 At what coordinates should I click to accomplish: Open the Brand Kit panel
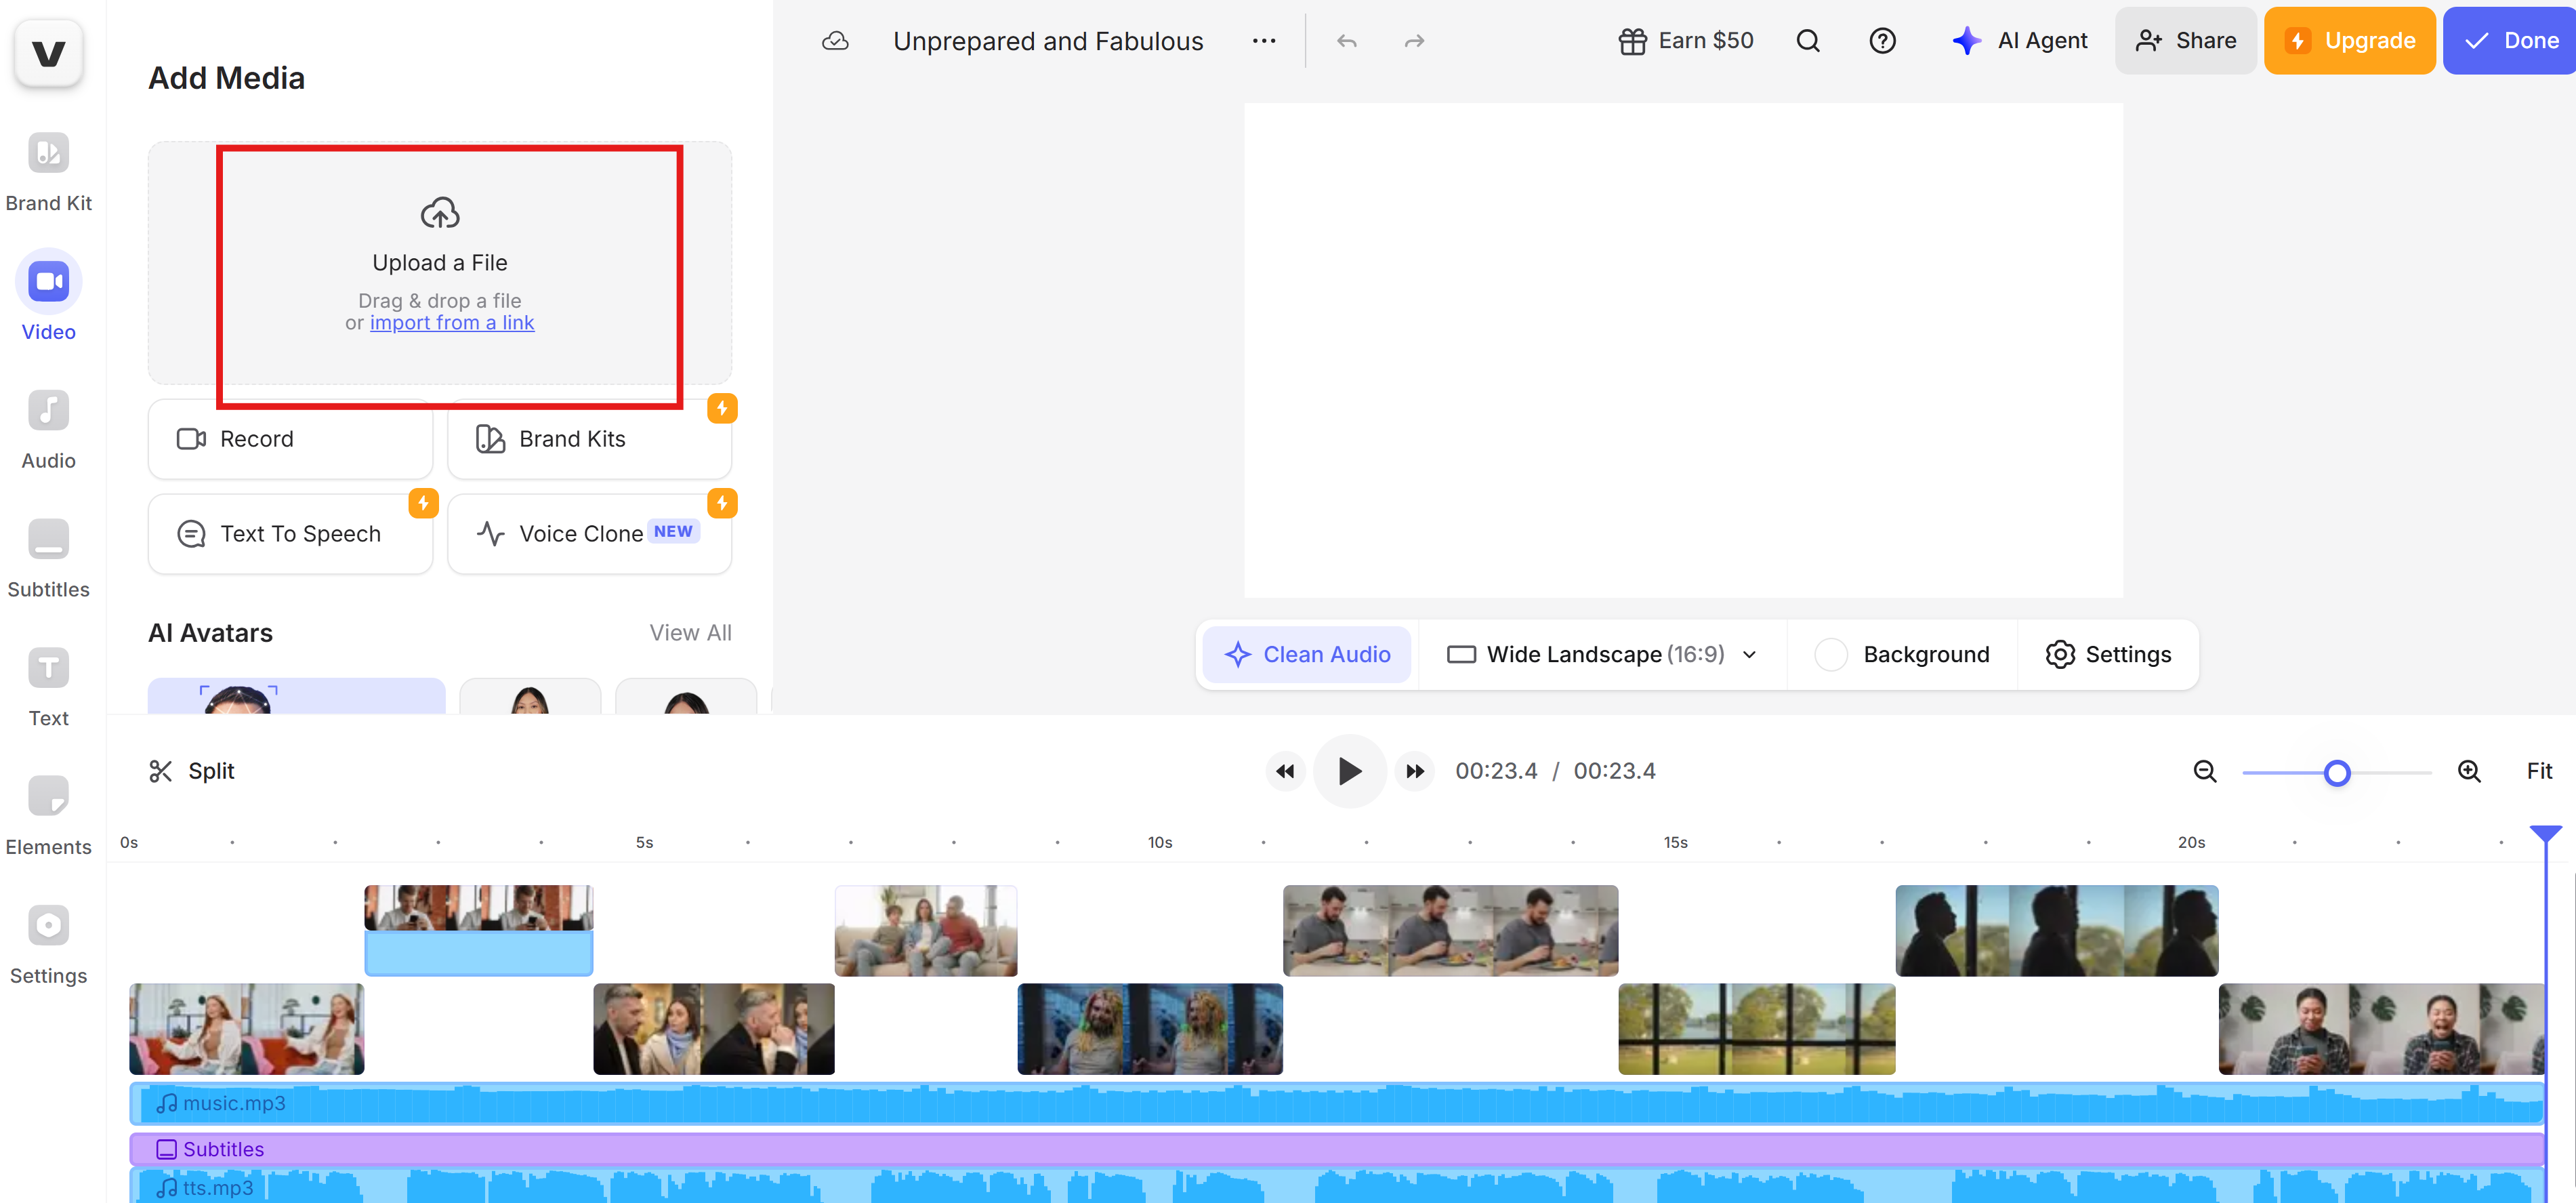tap(48, 170)
